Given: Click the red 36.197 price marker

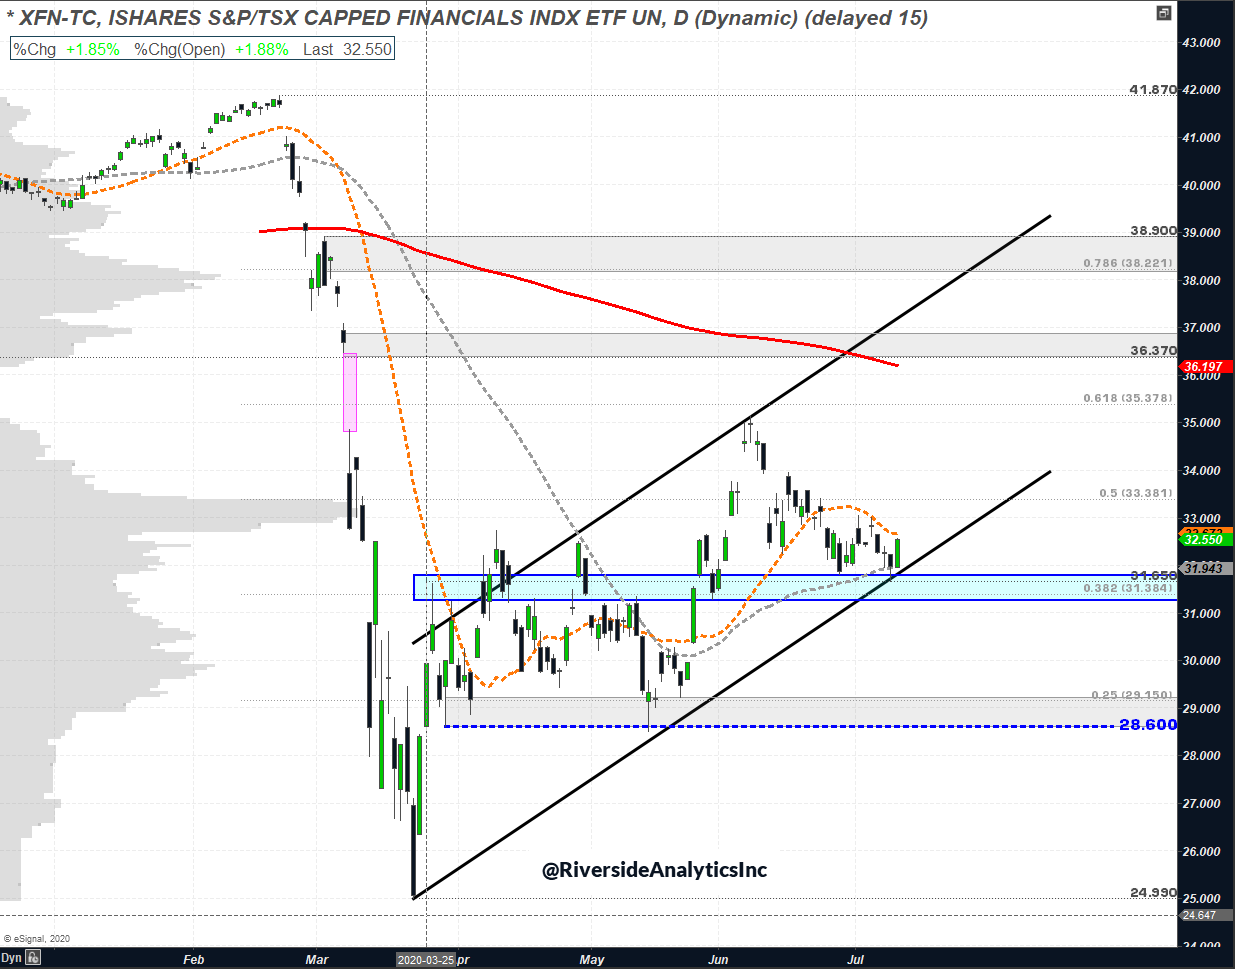Looking at the screenshot, I should point(1204,367).
